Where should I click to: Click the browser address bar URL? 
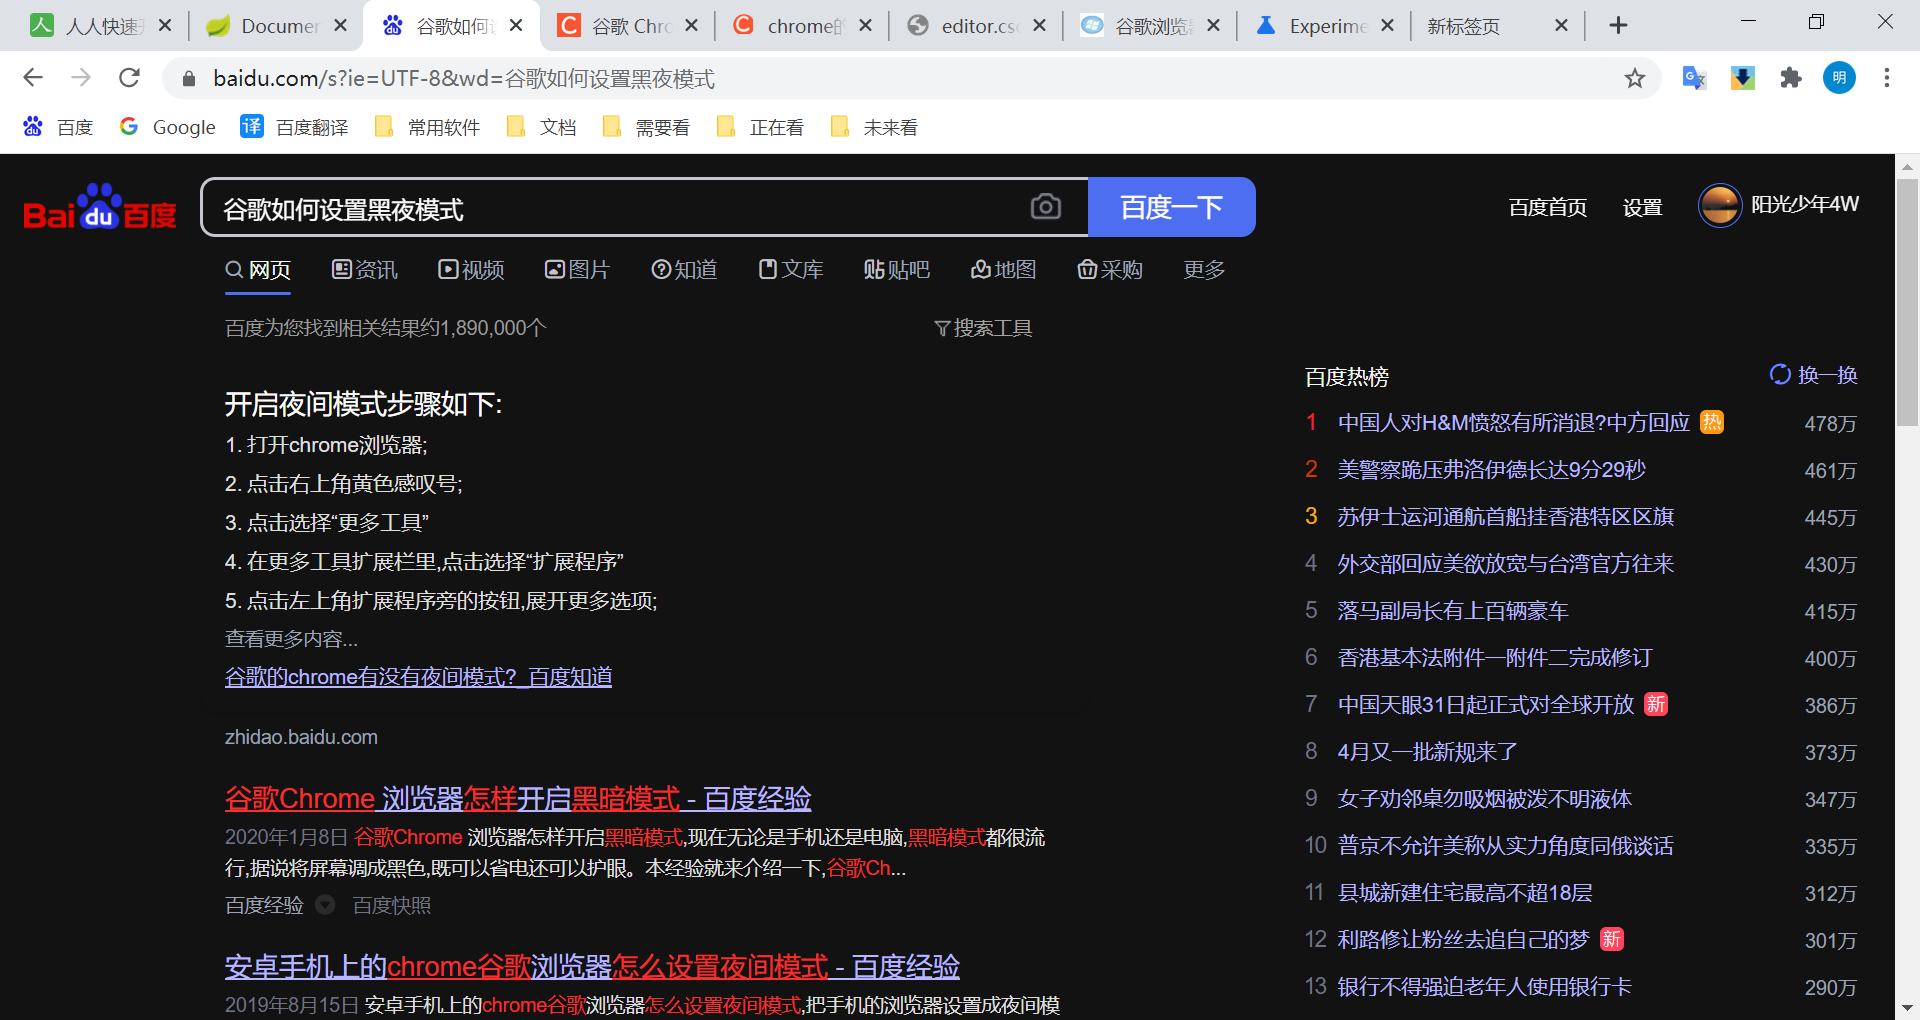pos(464,78)
